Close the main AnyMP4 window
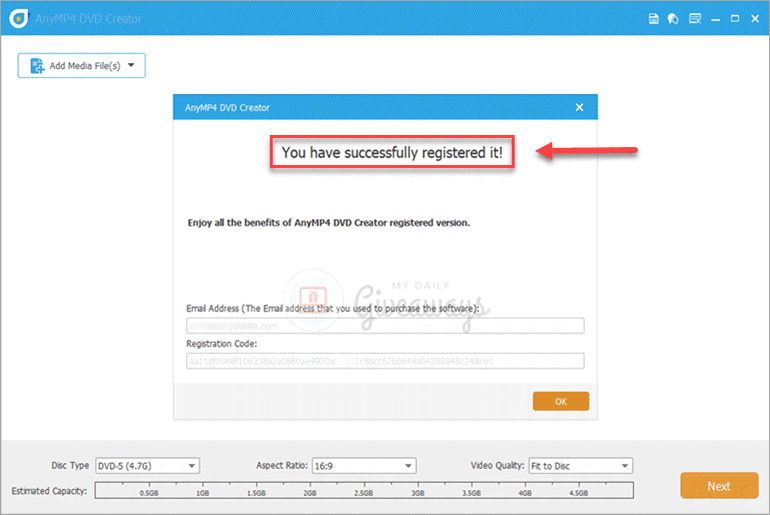770x515 pixels. point(754,18)
